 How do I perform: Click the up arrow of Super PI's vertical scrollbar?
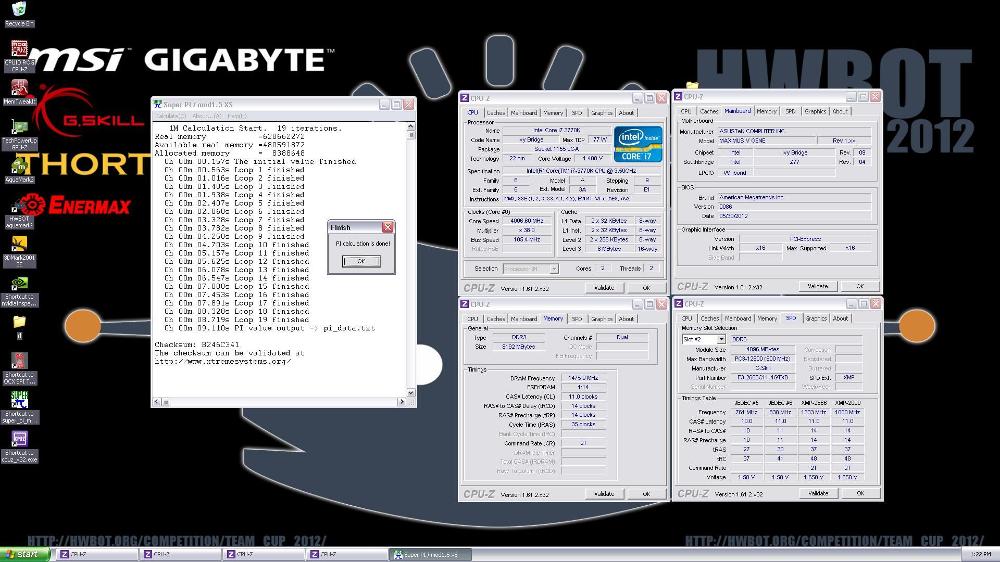[x=410, y=127]
